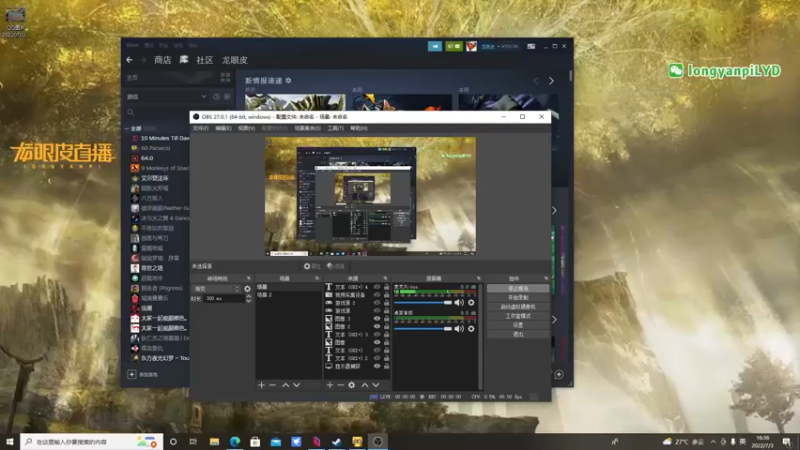Open Steam 商店 store tab
Image resolution: width=800 pixels, height=450 pixels.
pos(163,60)
